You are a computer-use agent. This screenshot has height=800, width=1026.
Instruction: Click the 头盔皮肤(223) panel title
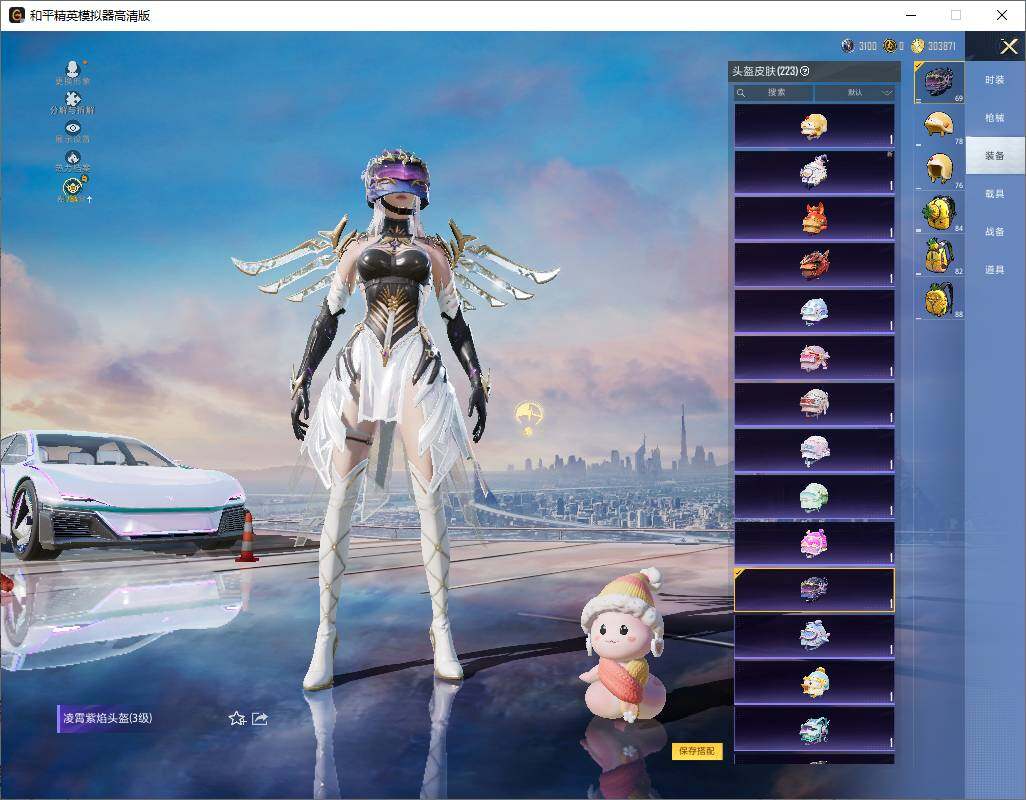pos(765,71)
